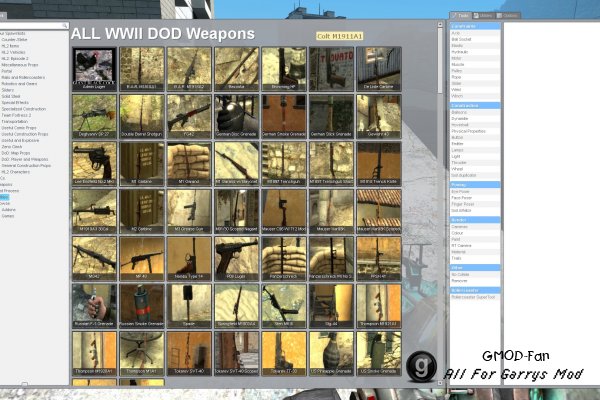Viewport: 600px width, 400px height.
Task: Switch to the Tools tab
Action: (460, 16)
